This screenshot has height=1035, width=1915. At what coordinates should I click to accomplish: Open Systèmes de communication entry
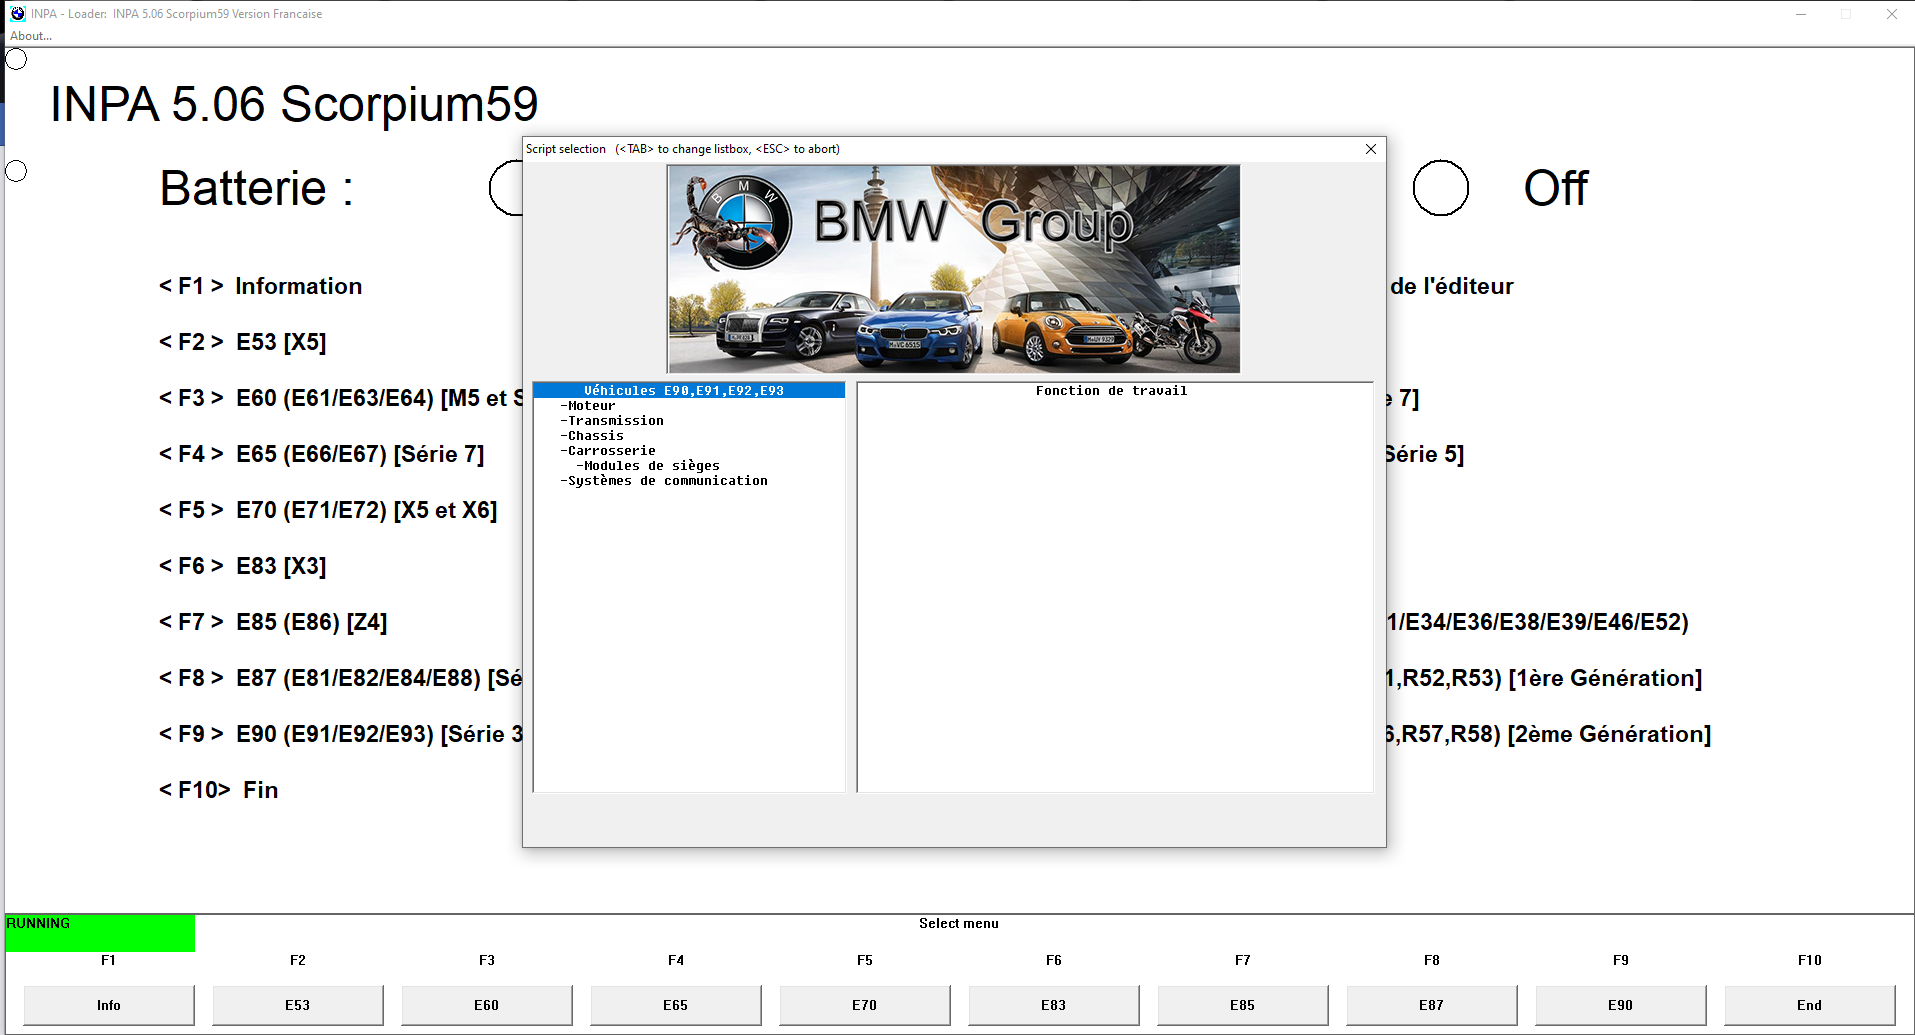(x=664, y=481)
